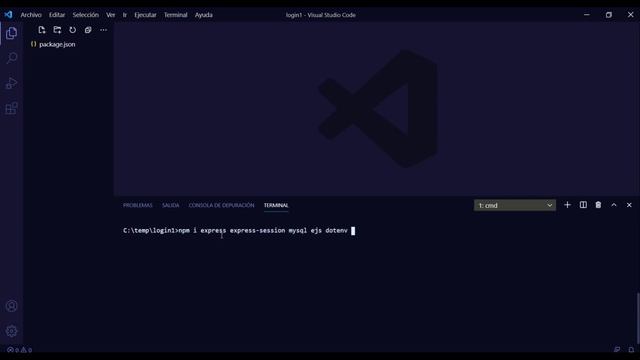Switch to CONSOLA DE DEPURACIÓN tab
This screenshot has width=640, height=360.
[x=221, y=205]
